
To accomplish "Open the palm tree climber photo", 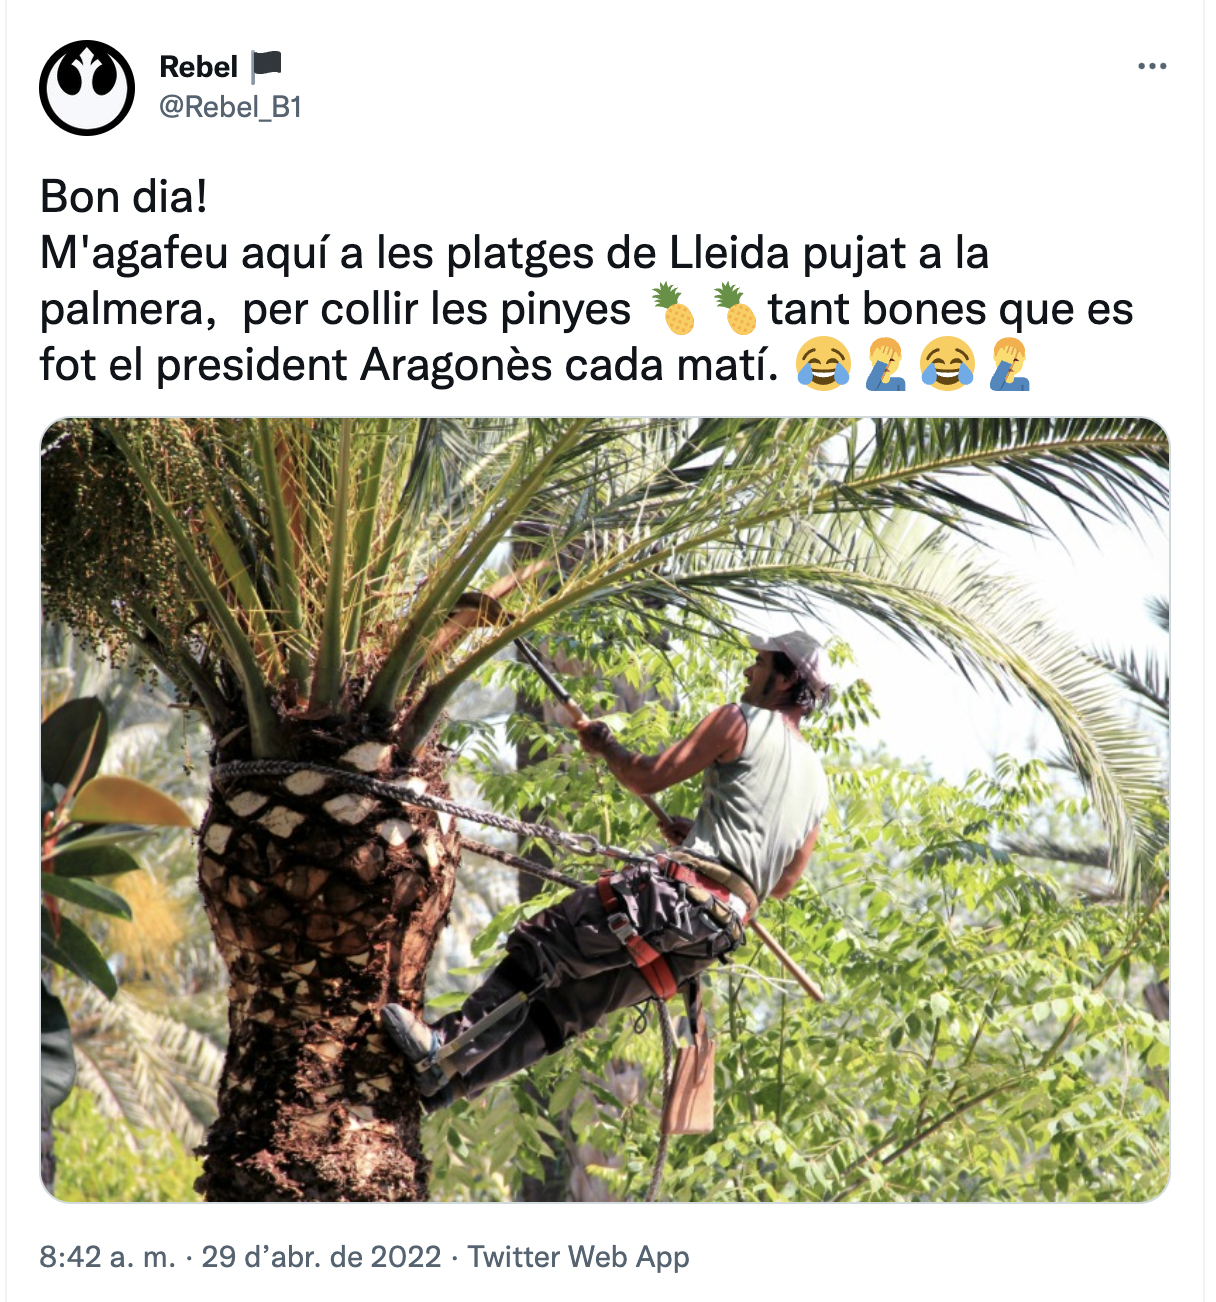I will coord(605,810).
